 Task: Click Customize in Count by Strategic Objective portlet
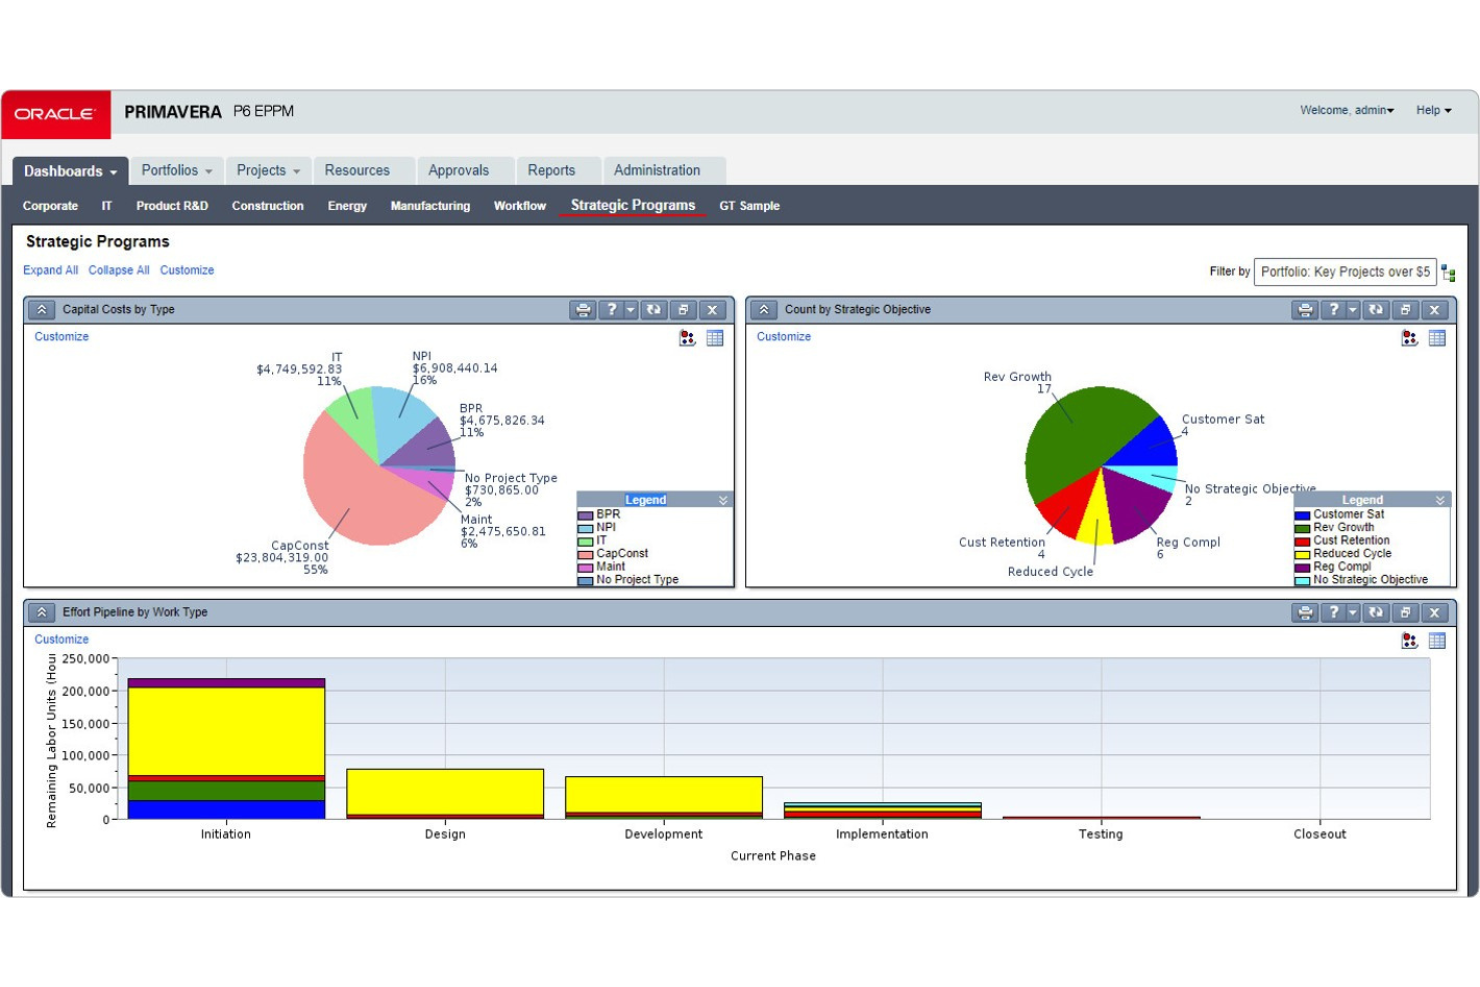[x=784, y=337]
